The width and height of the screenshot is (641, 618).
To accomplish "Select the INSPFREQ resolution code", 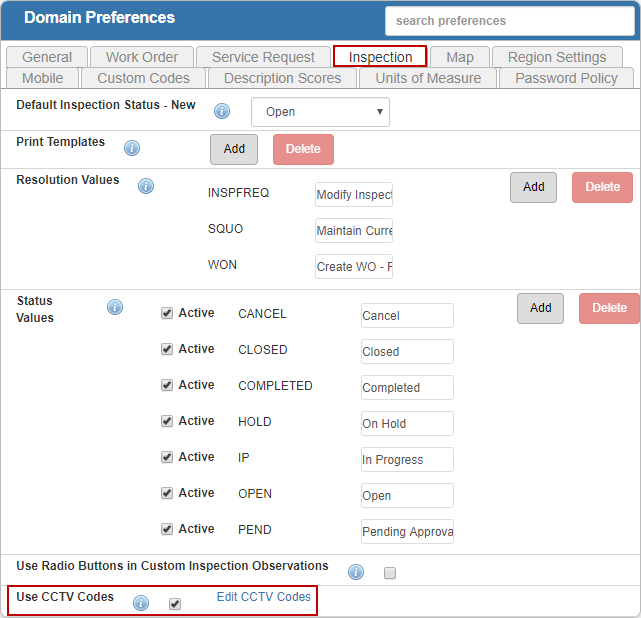I will click(x=238, y=193).
